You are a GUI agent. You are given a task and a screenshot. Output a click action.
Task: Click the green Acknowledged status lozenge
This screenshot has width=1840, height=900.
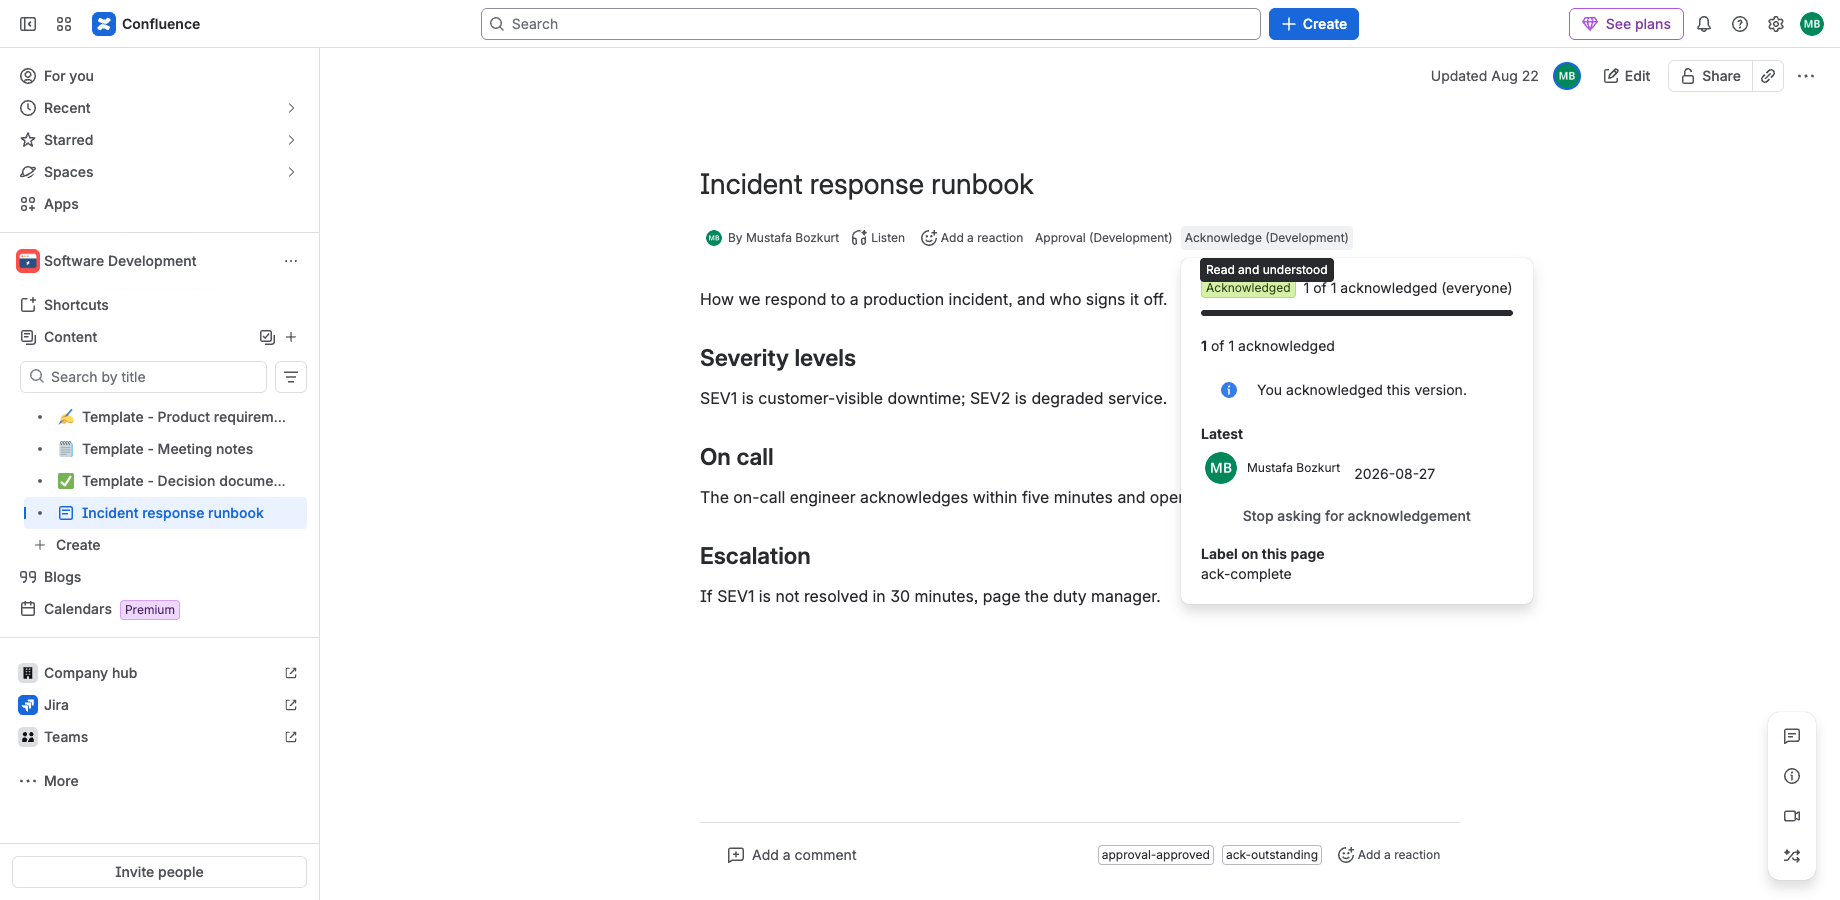click(1248, 289)
